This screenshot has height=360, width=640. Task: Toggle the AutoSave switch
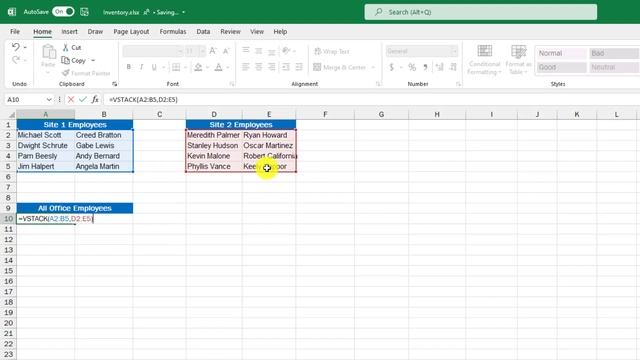pyautogui.click(x=63, y=12)
